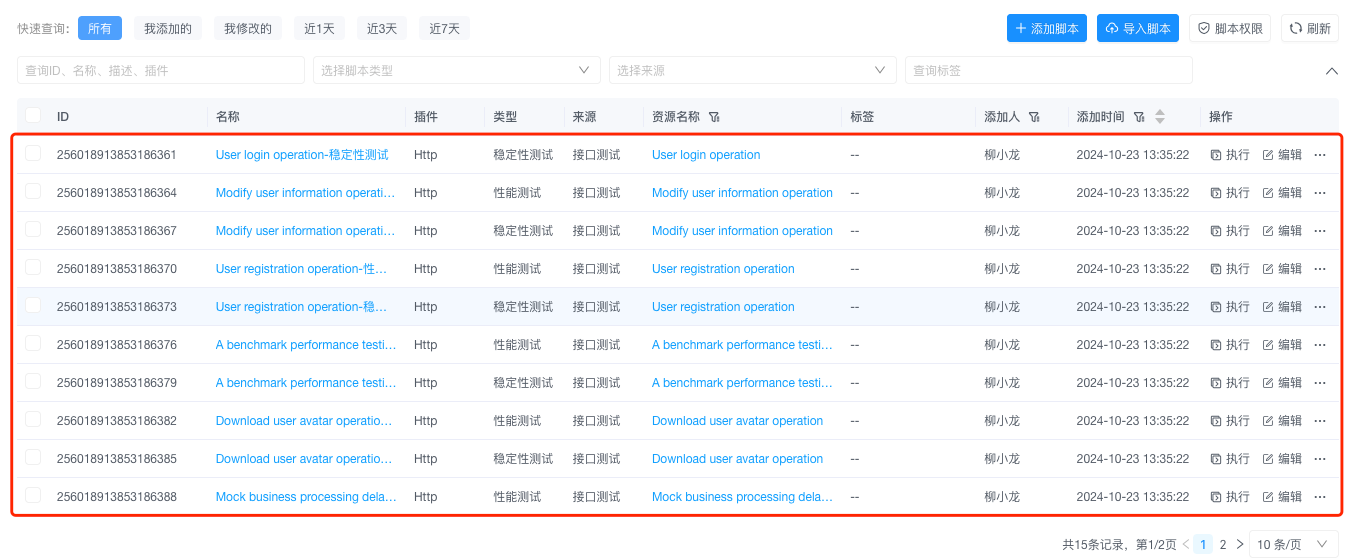Select checkbox for ID 256018913853186370
The image size is (1369, 559).
tap(33, 267)
